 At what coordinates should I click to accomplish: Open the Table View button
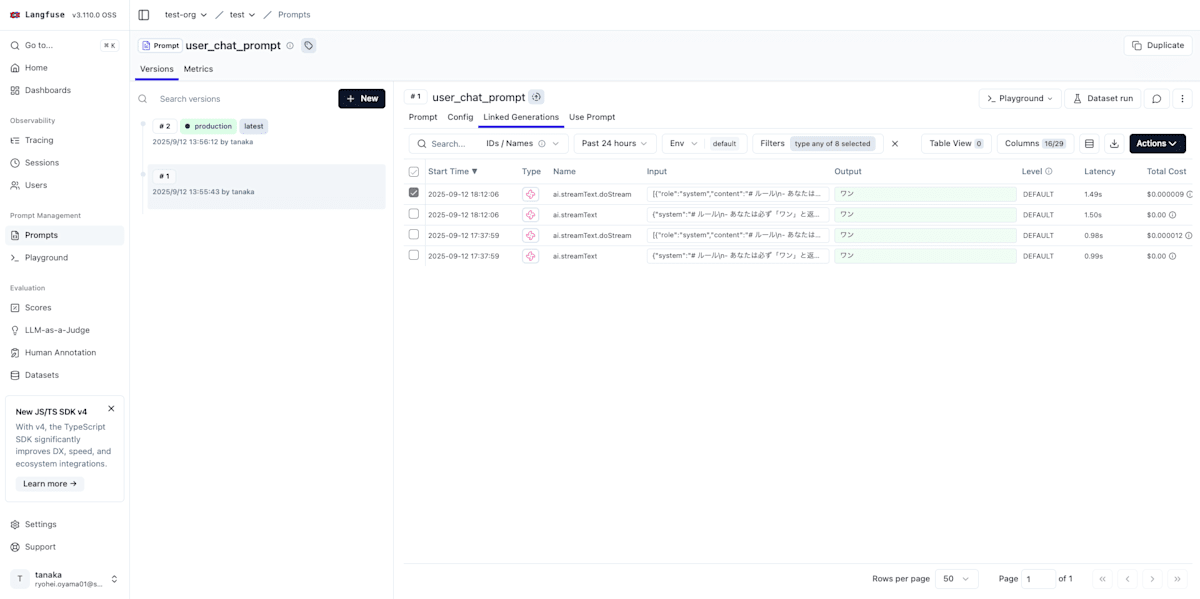click(956, 143)
